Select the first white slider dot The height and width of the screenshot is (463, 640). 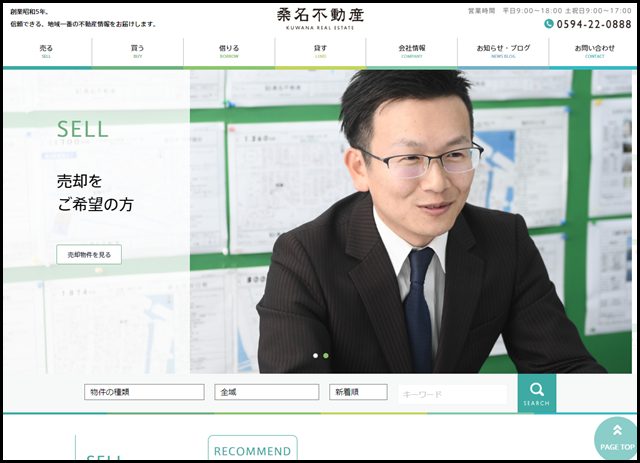[x=315, y=356]
